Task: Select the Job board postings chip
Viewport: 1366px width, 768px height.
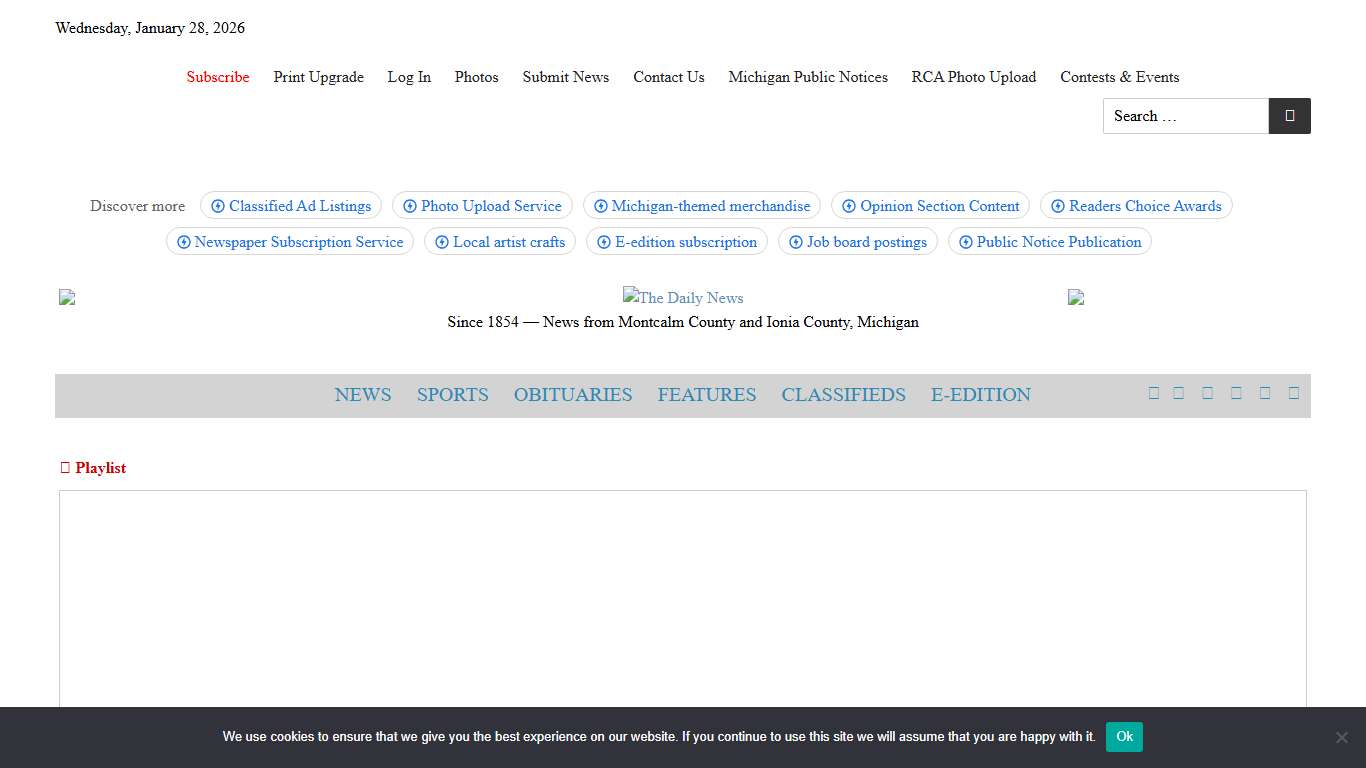Action: pyautogui.click(x=858, y=242)
